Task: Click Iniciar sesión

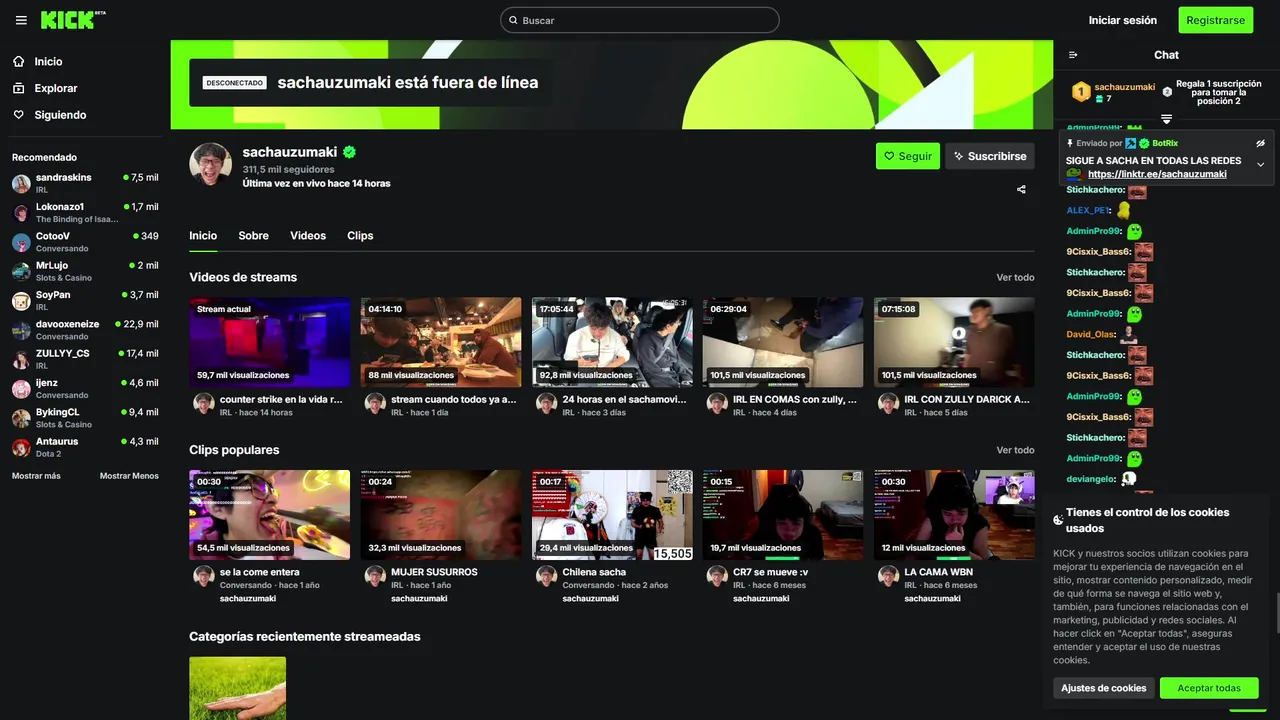Action: tap(1122, 20)
